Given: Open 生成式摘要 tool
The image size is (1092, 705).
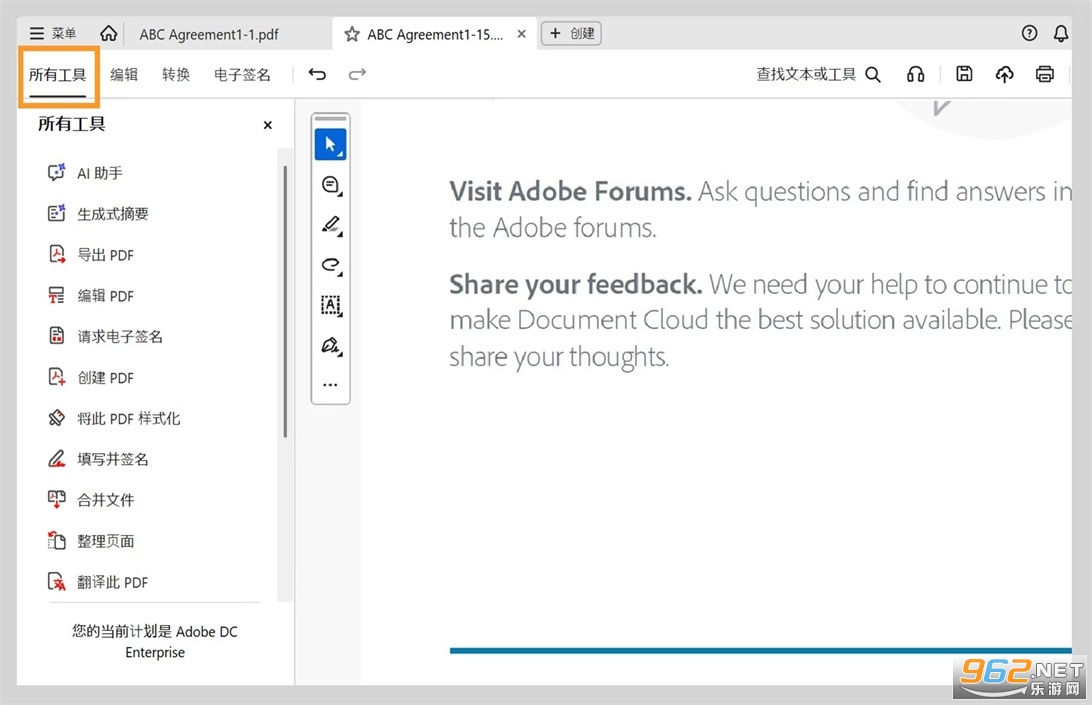Looking at the screenshot, I should coord(98,214).
